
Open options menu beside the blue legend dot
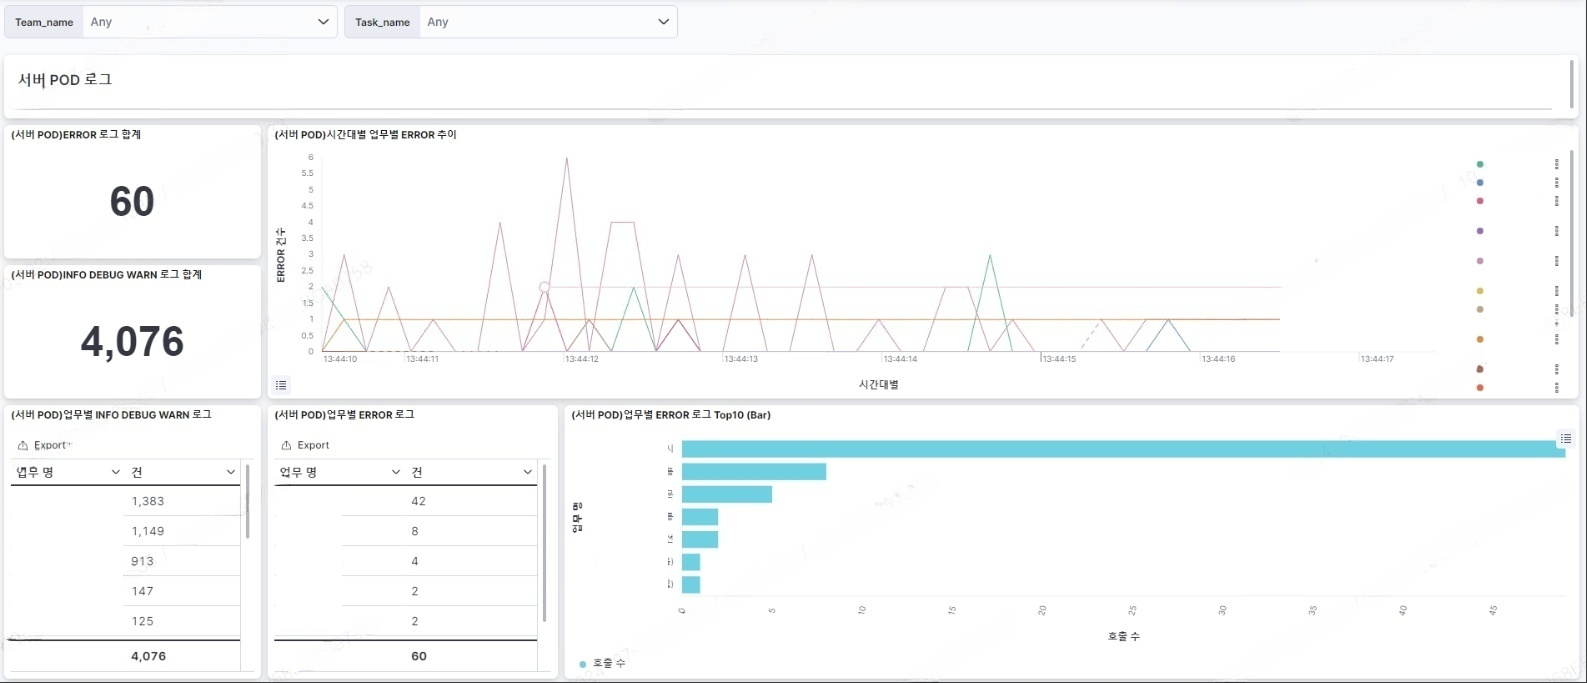[x=1557, y=183]
